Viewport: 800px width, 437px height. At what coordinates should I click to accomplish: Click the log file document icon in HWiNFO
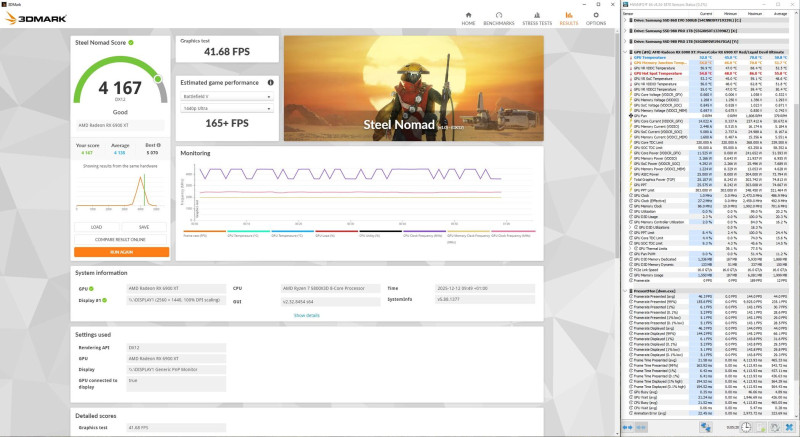(x=761, y=427)
